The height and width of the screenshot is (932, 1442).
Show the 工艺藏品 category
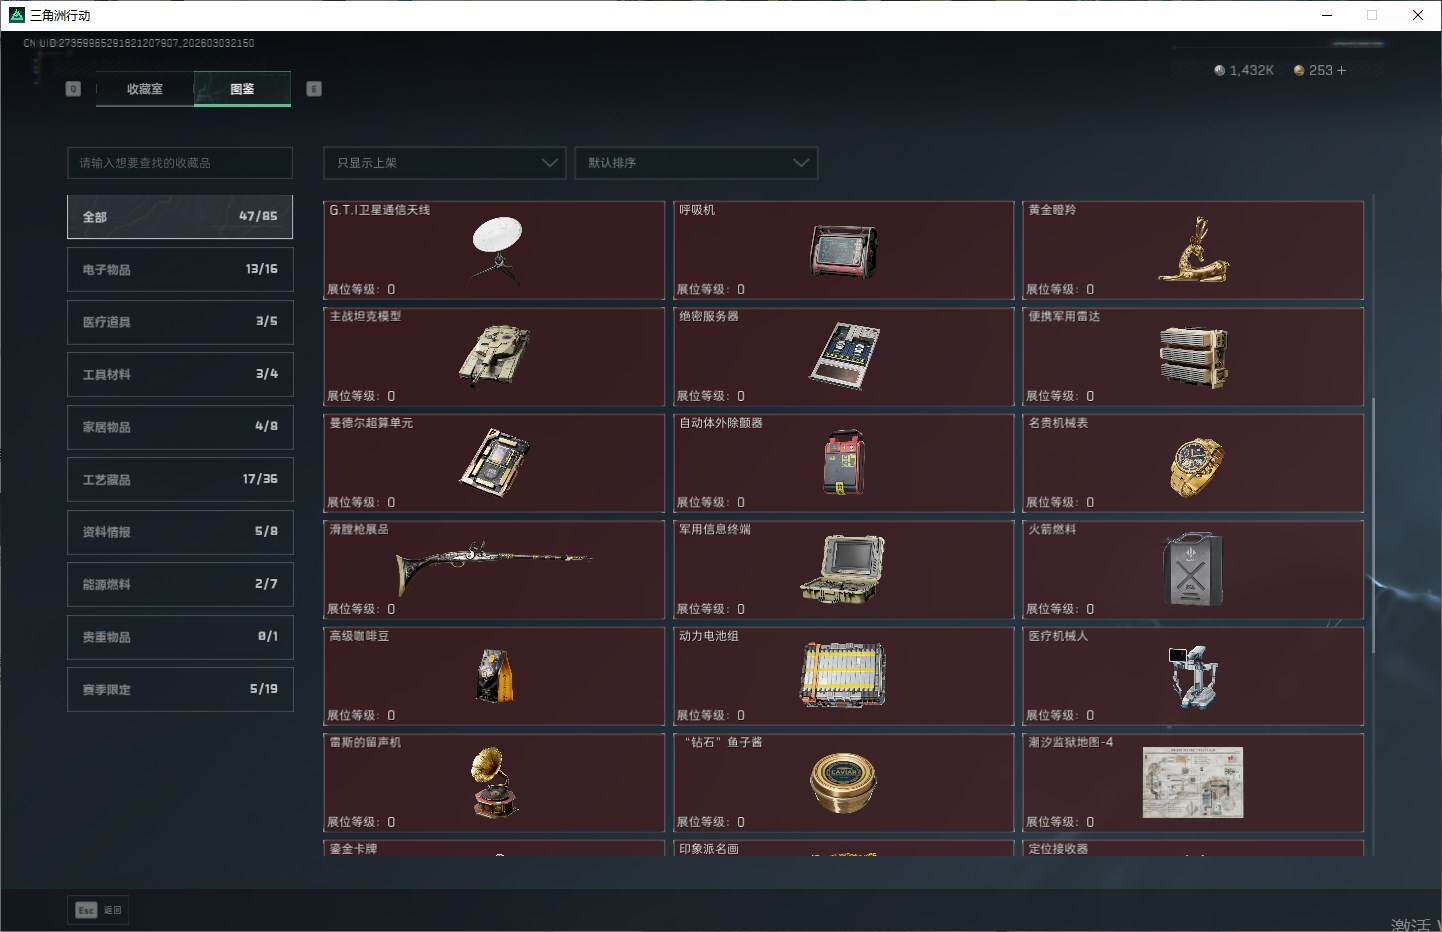coord(180,480)
